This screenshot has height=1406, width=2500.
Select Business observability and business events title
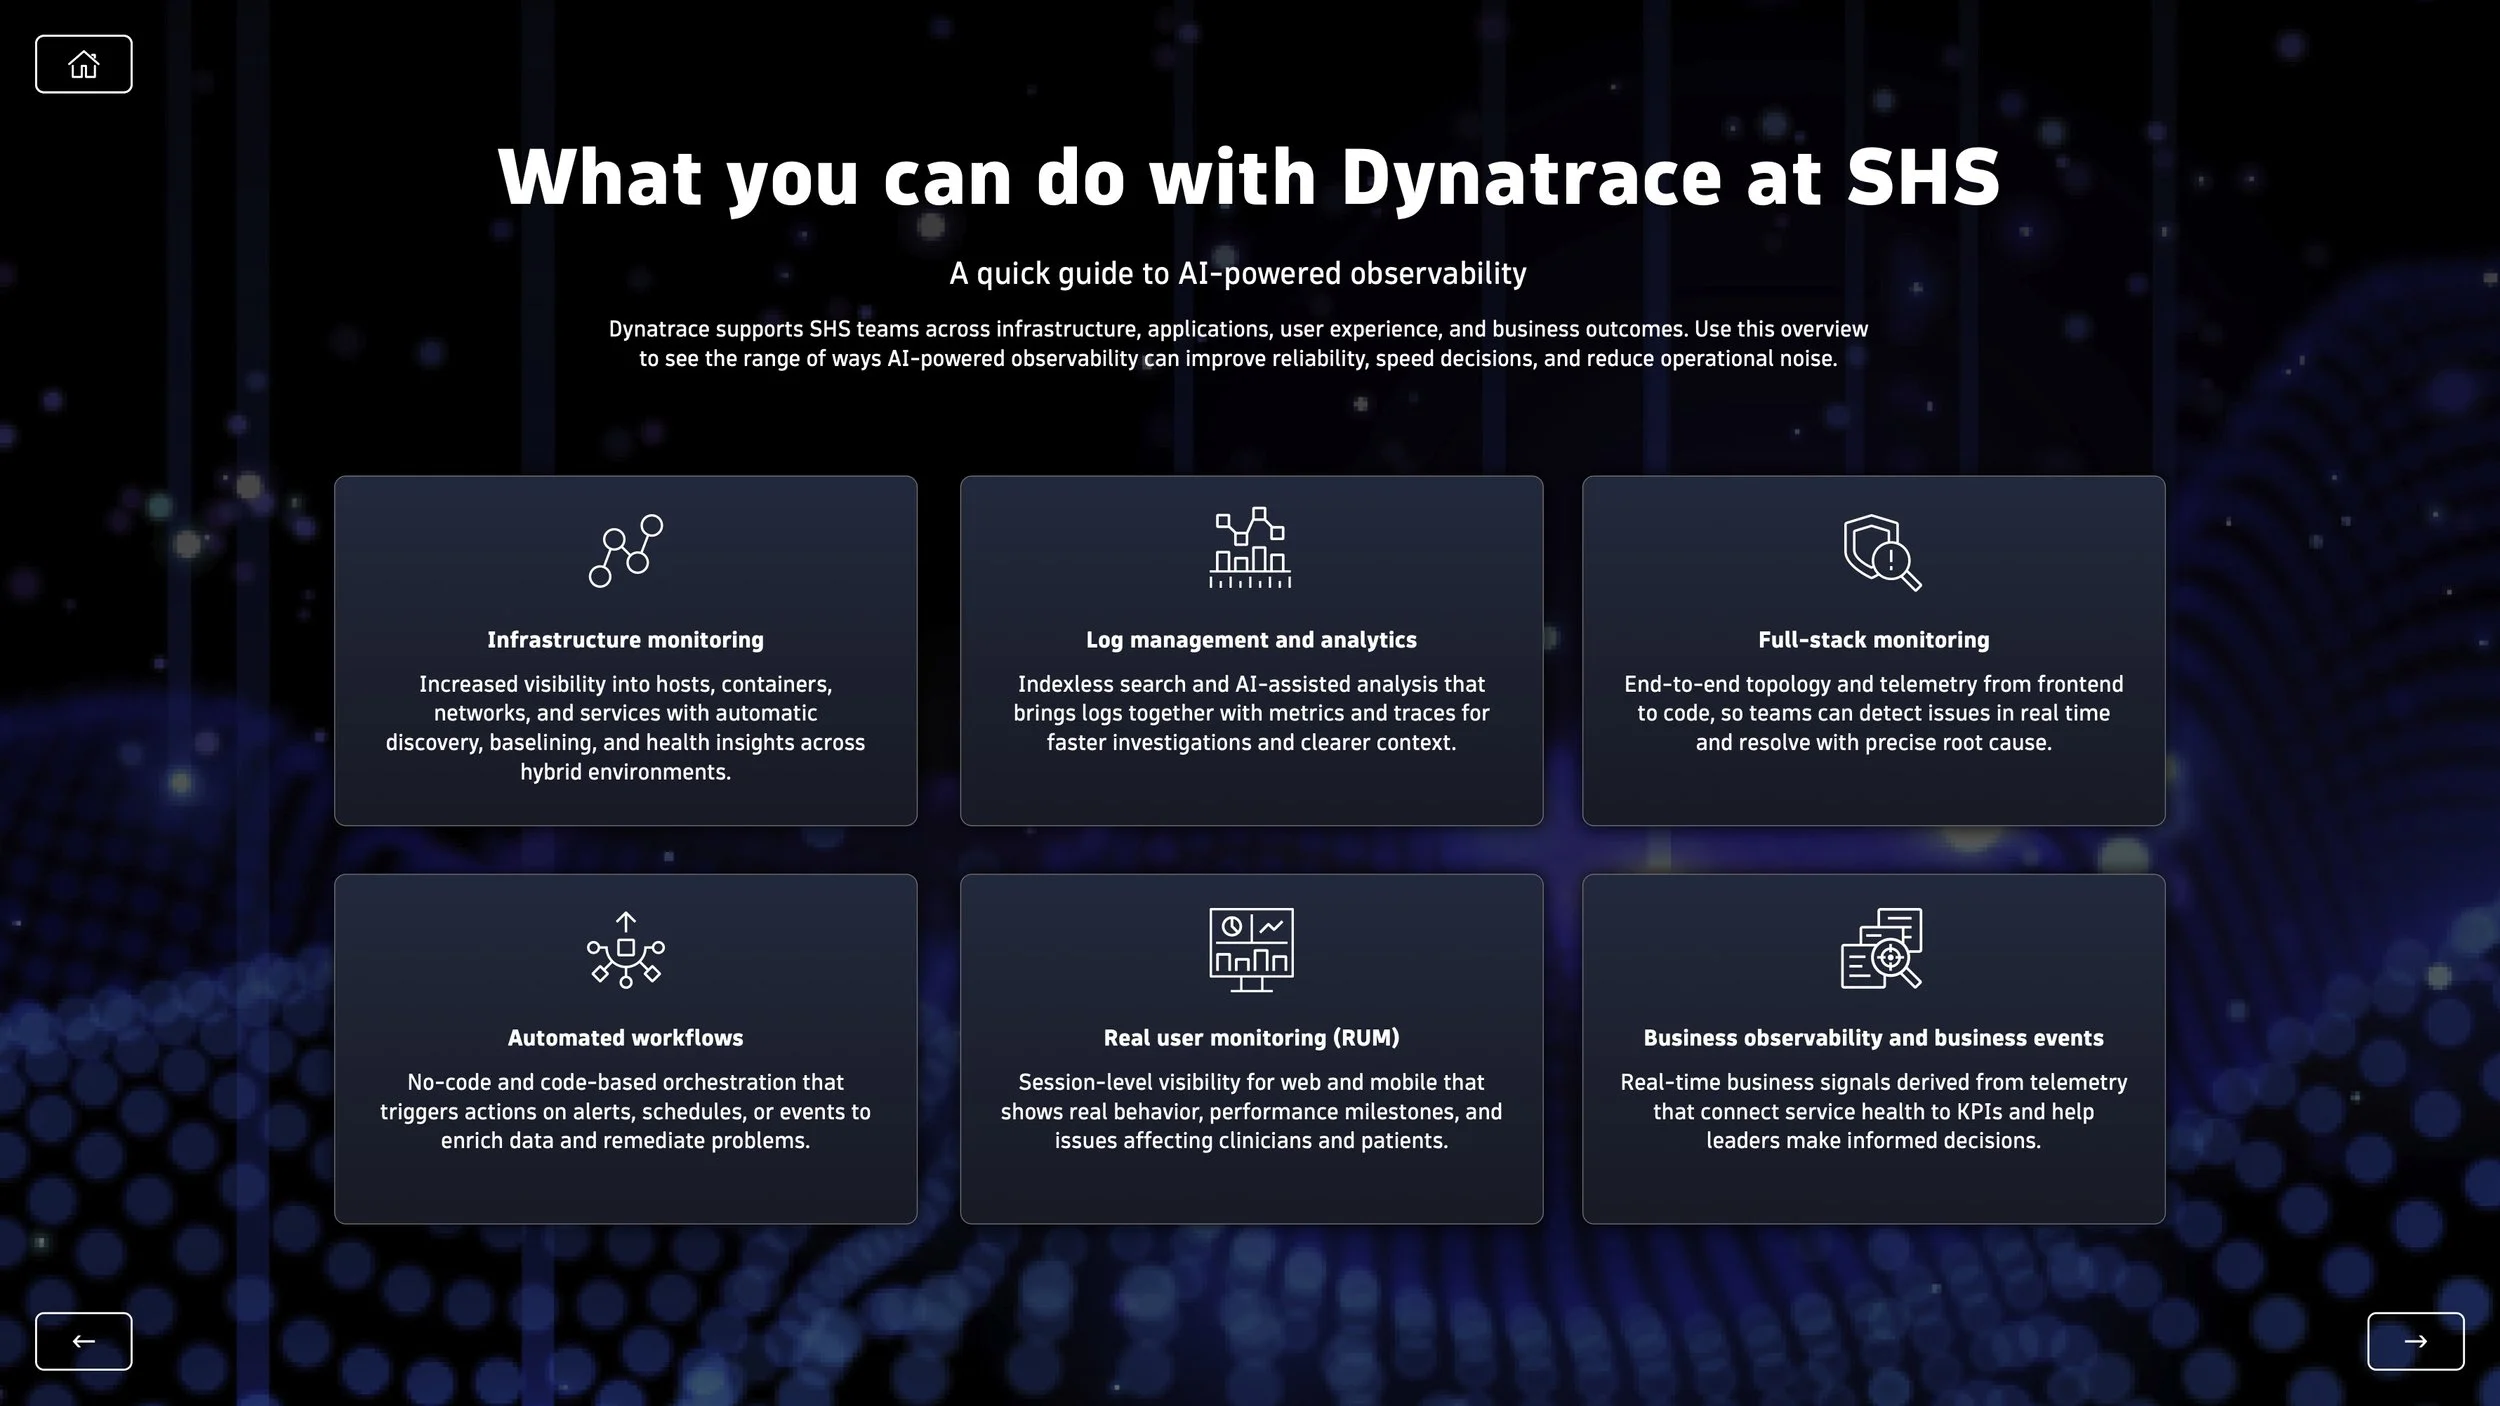coord(1874,1038)
